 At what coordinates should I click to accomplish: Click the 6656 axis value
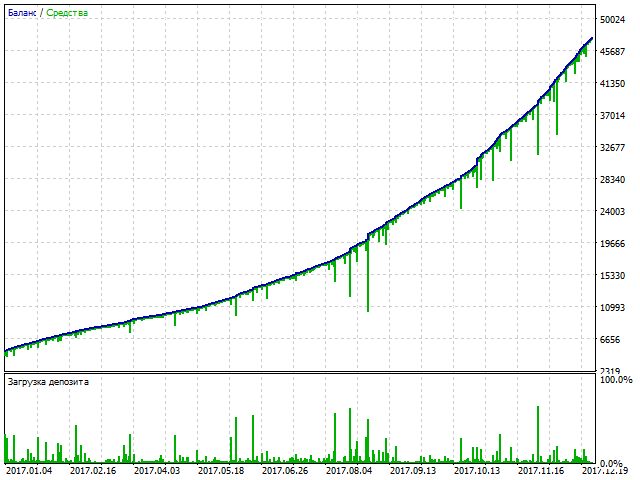pos(612,340)
